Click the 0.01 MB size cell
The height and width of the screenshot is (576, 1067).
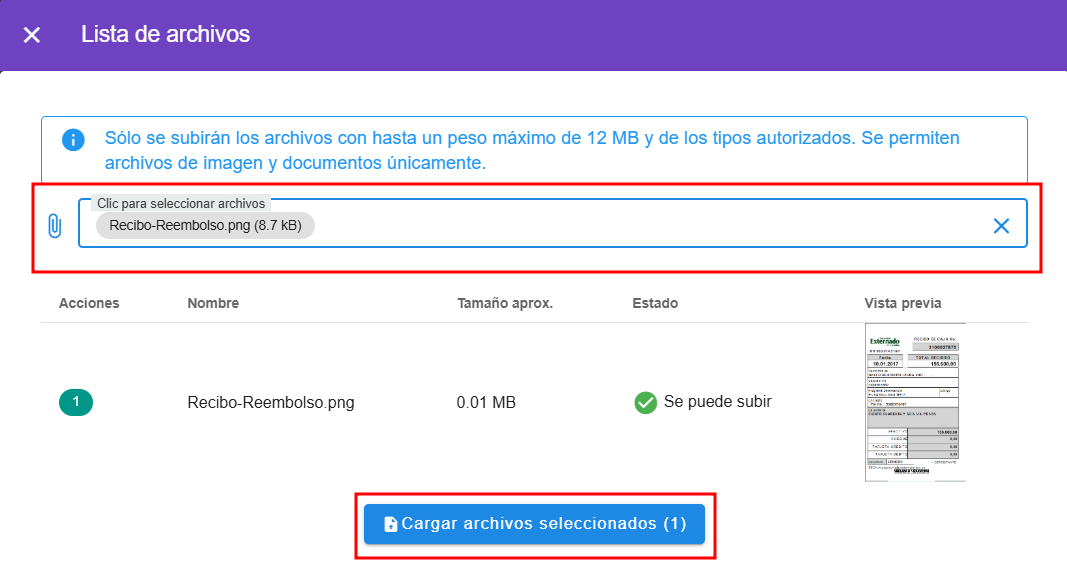[x=486, y=403]
